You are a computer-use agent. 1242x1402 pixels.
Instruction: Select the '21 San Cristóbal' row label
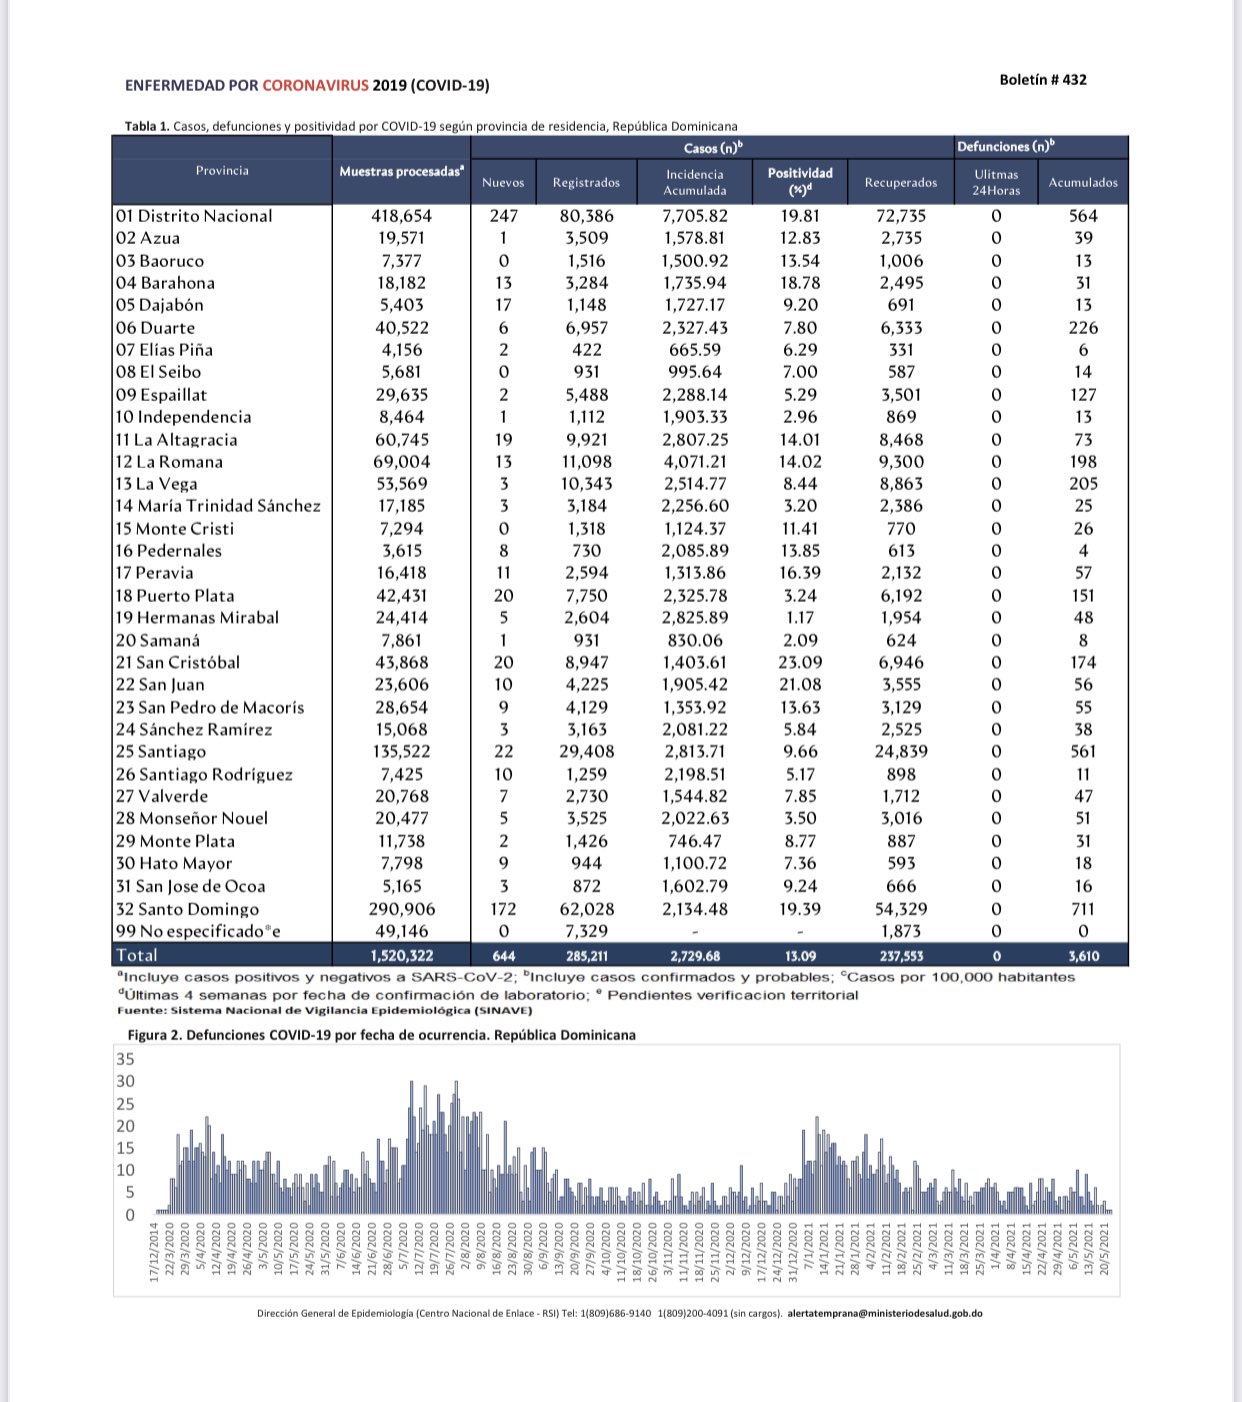point(178,663)
